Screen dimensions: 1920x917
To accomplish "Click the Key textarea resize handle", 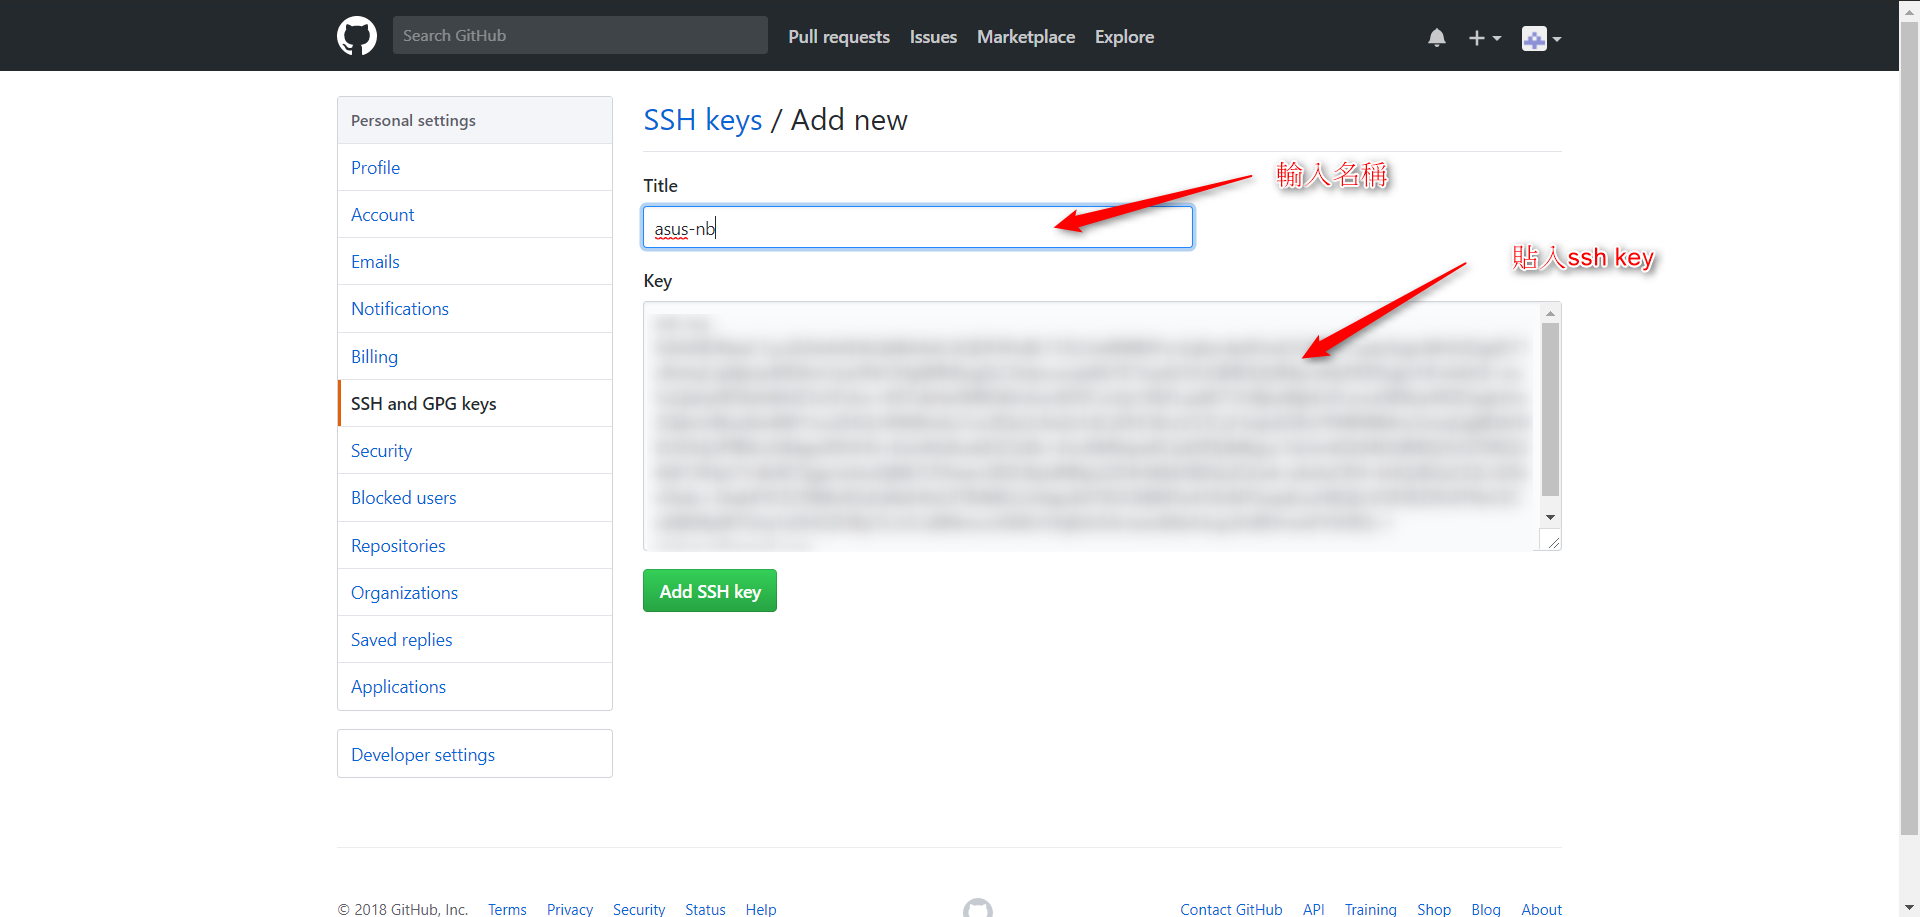I will 1551,541.
